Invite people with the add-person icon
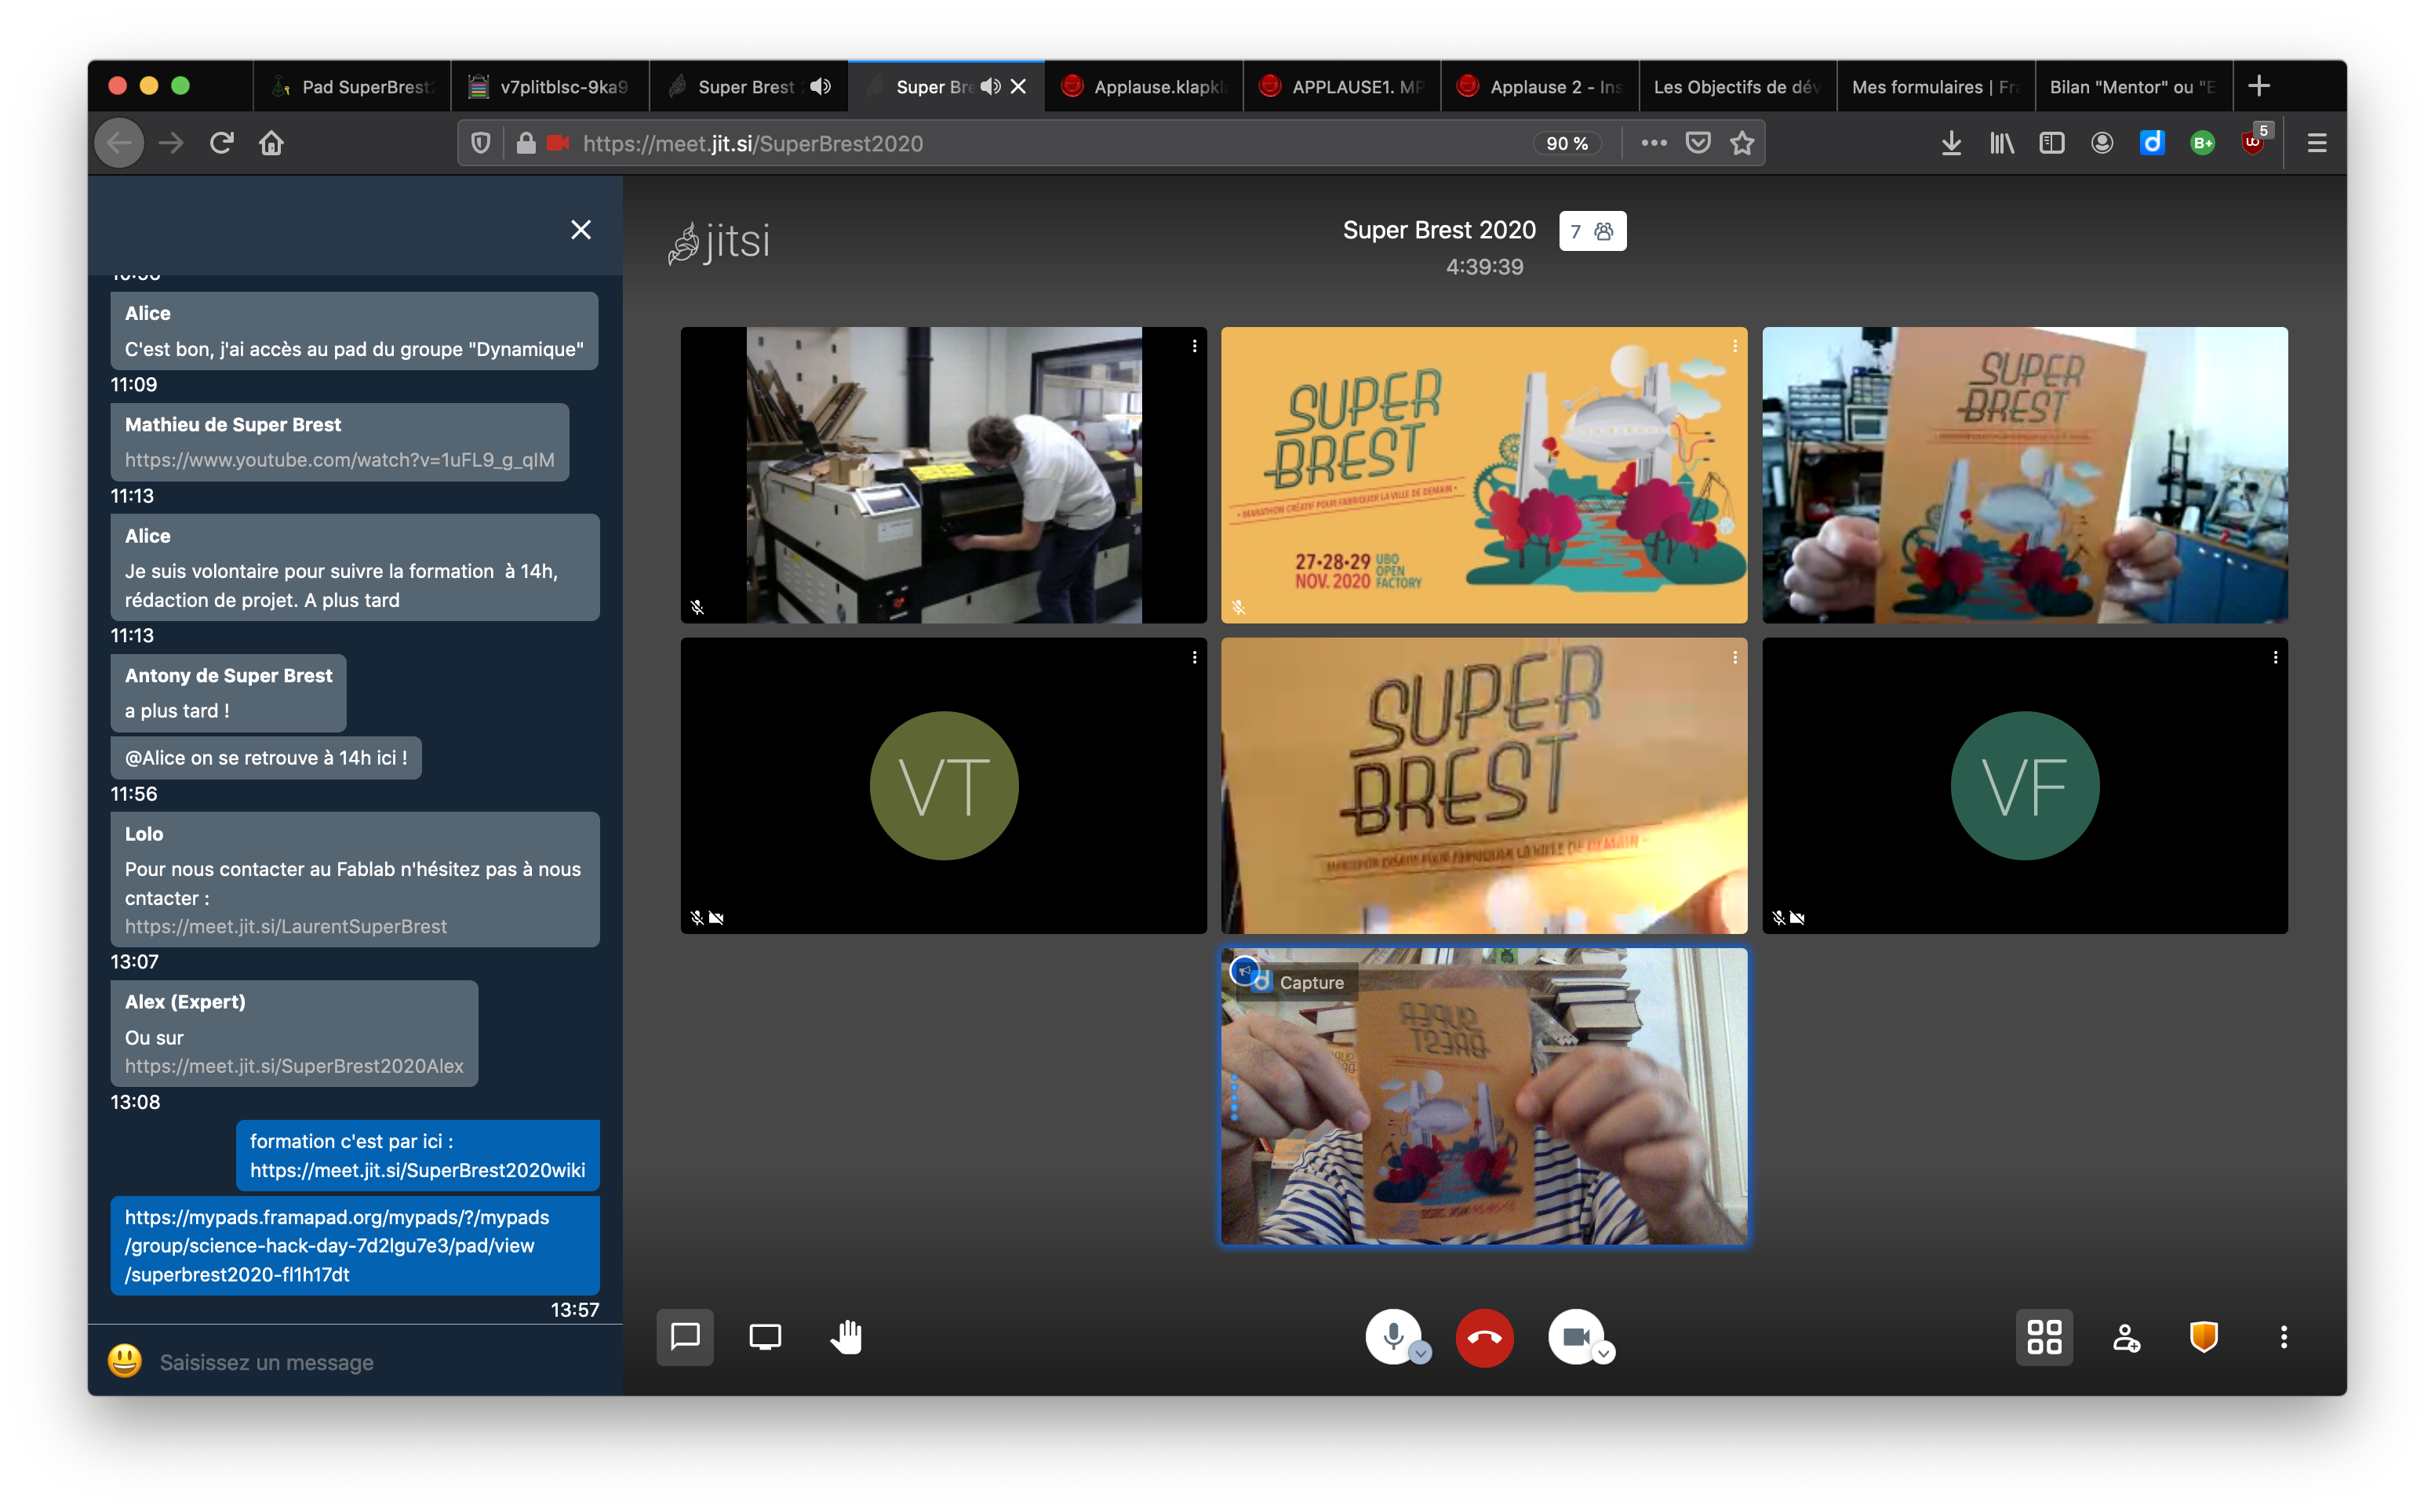Viewport: 2435px width, 1512px height. [2126, 1337]
